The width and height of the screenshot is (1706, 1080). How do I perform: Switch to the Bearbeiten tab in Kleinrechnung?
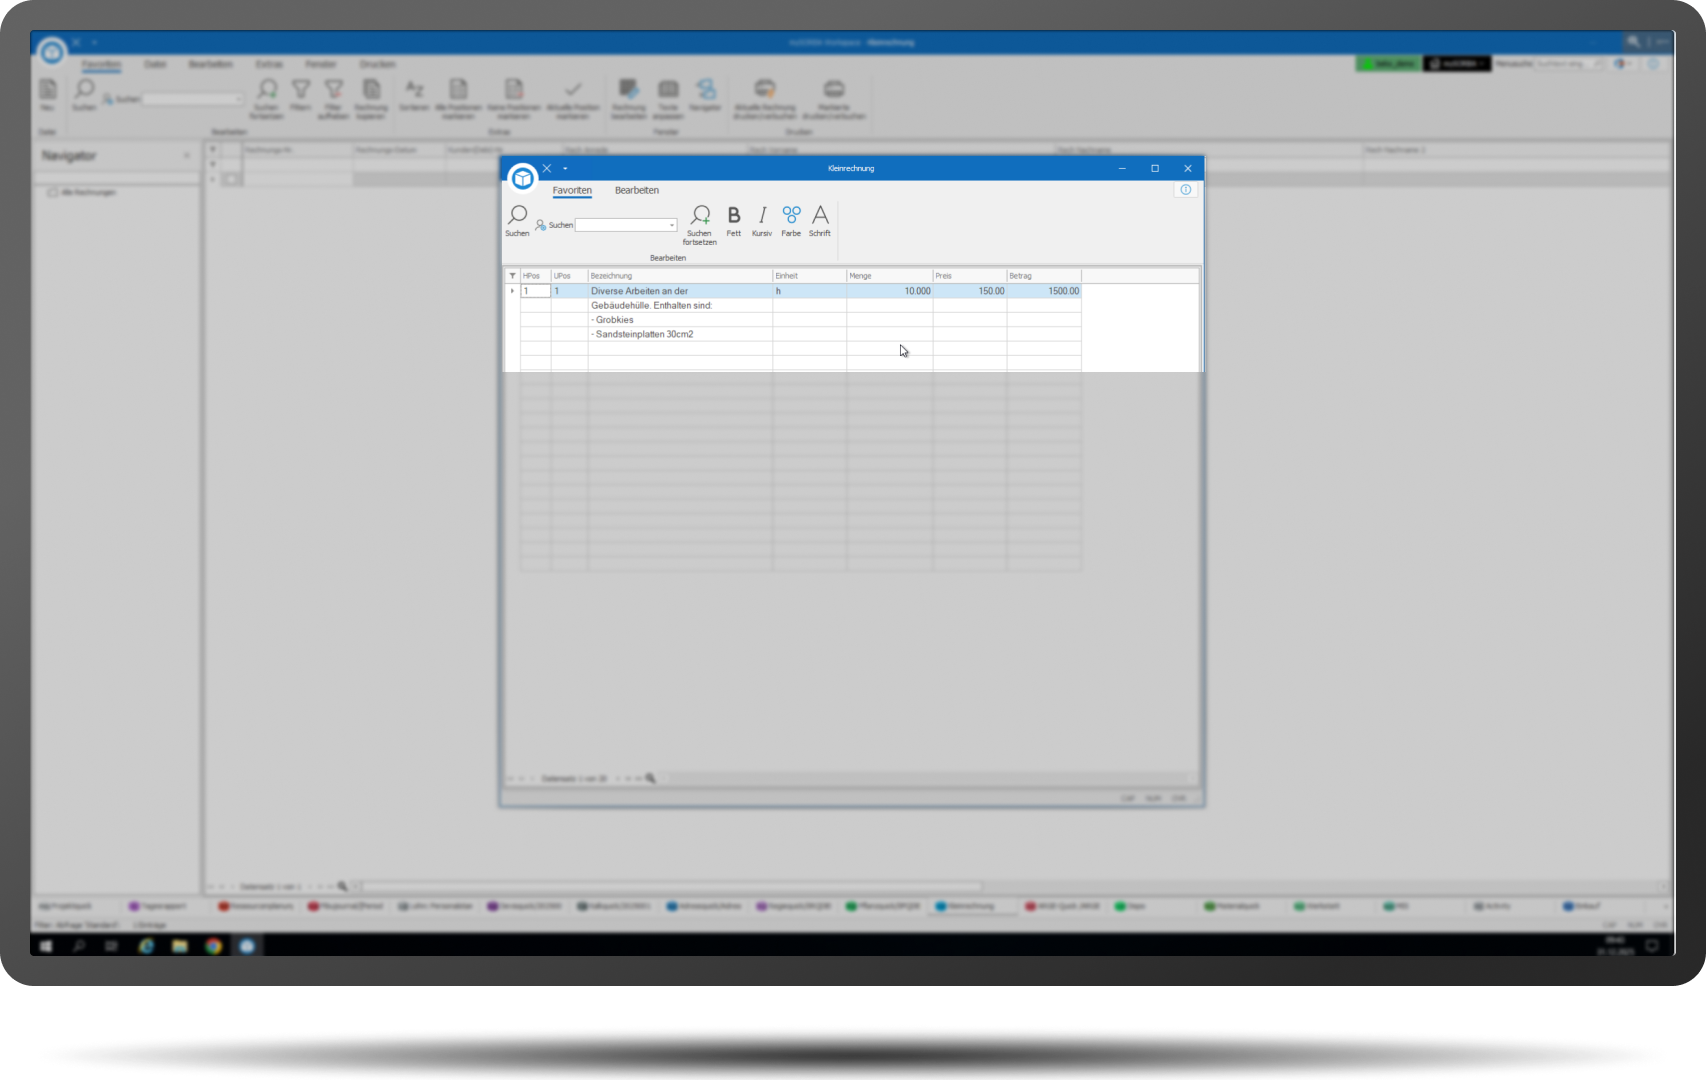click(x=637, y=190)
